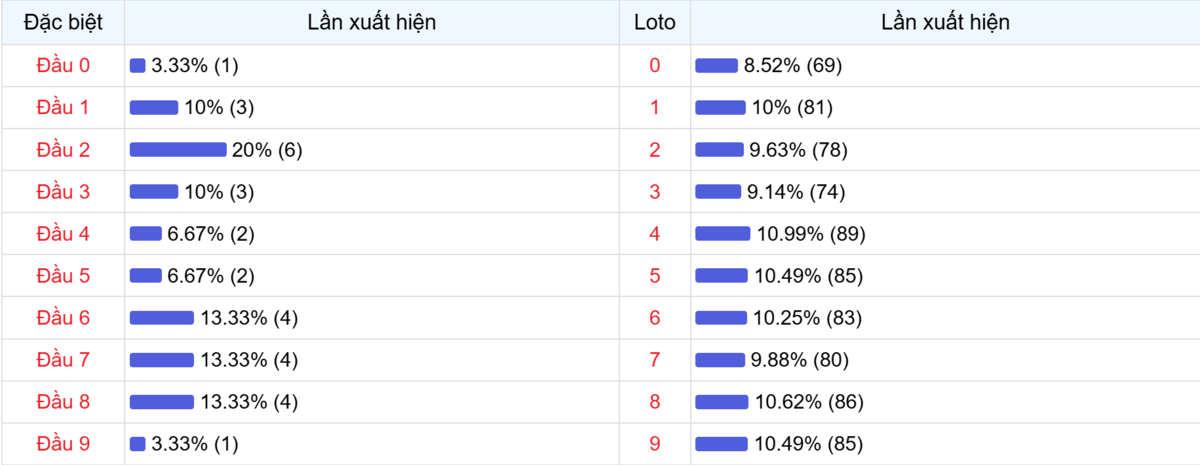Click the 20% (6) progress bar
Screen dimensions: 1200x465
pyautogui.click(x=178, y=150)
